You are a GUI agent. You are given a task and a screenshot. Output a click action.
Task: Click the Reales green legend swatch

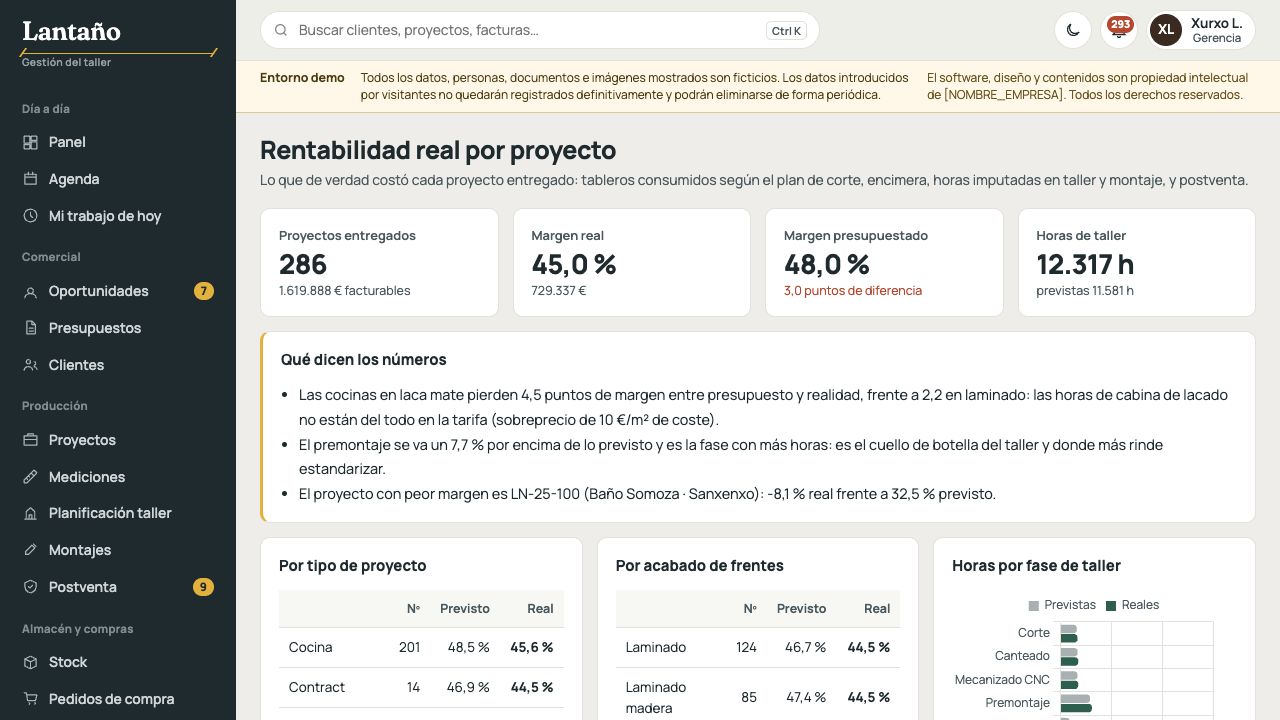tap(1111, 606)
